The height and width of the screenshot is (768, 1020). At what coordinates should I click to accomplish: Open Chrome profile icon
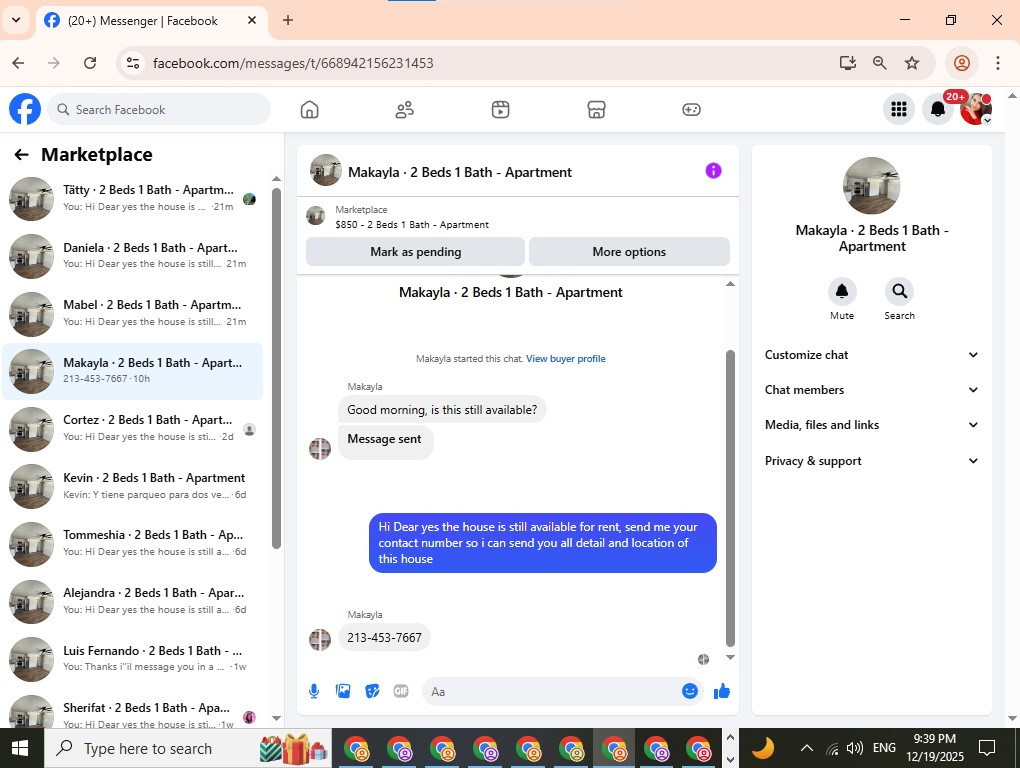(x=961, y=63)
